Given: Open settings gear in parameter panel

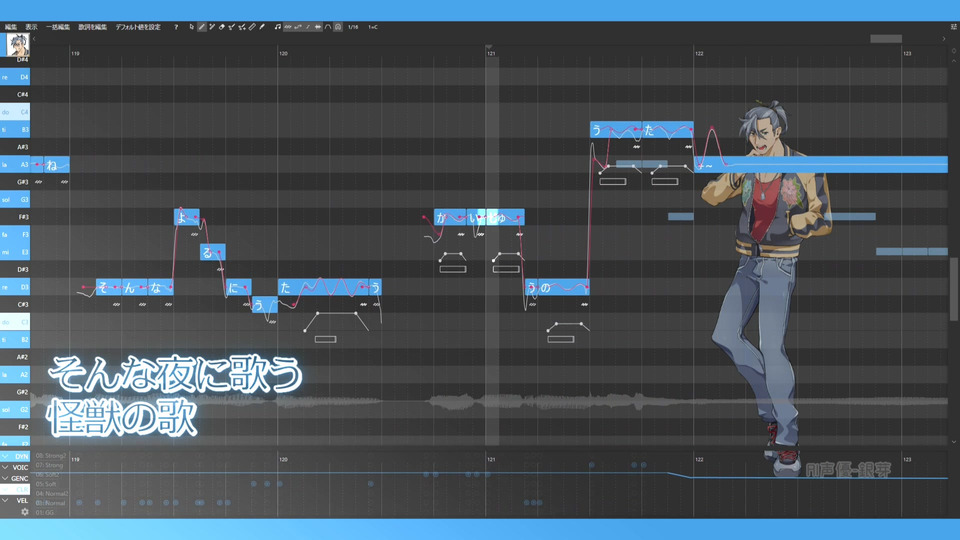Looking at the screenshot, I should tap(24, 512).
